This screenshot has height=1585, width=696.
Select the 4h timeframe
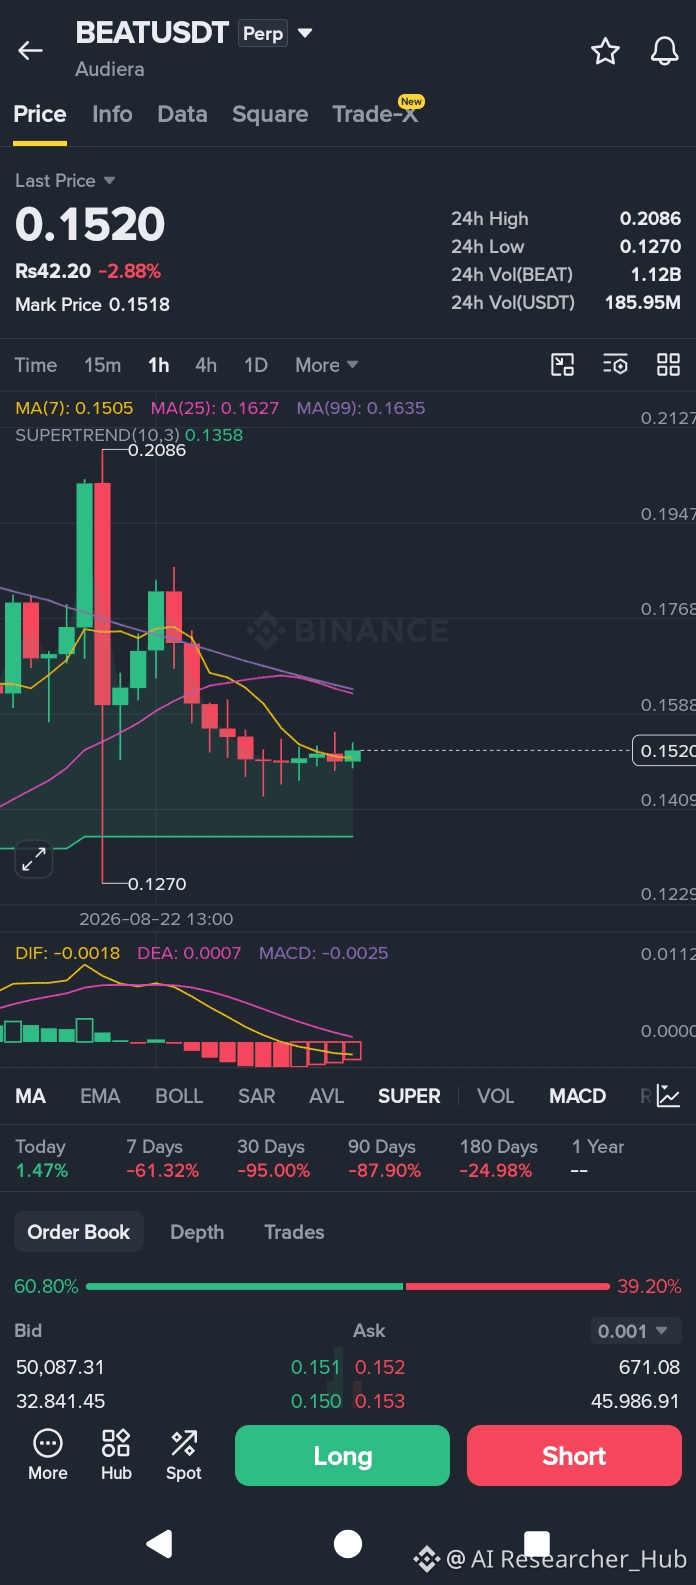click(206, 365)
